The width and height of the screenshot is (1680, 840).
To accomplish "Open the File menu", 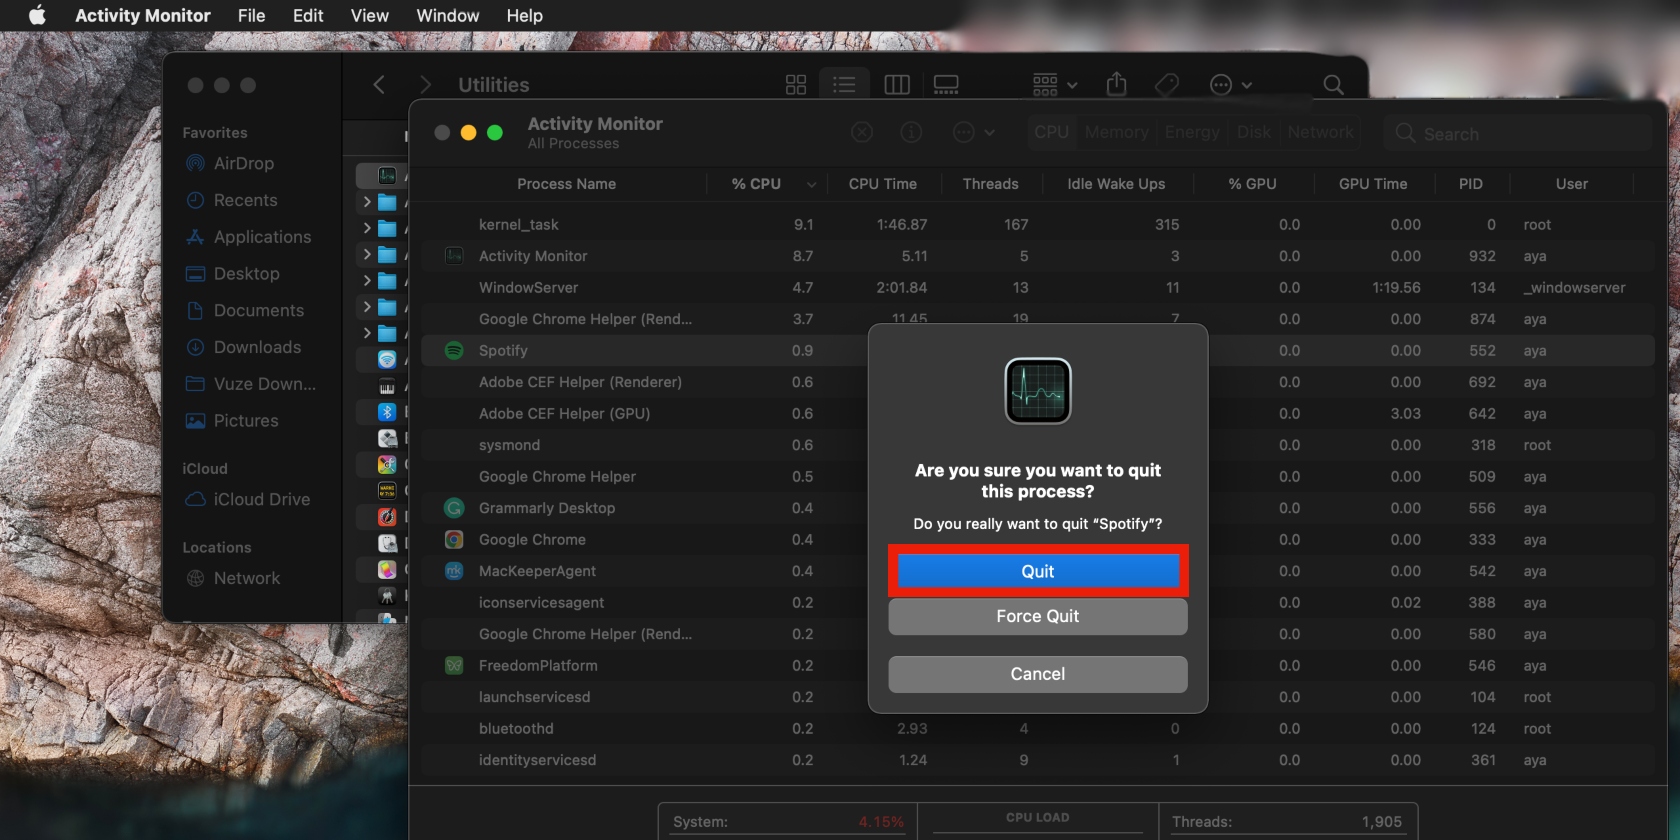I will [x=251, y=15].
